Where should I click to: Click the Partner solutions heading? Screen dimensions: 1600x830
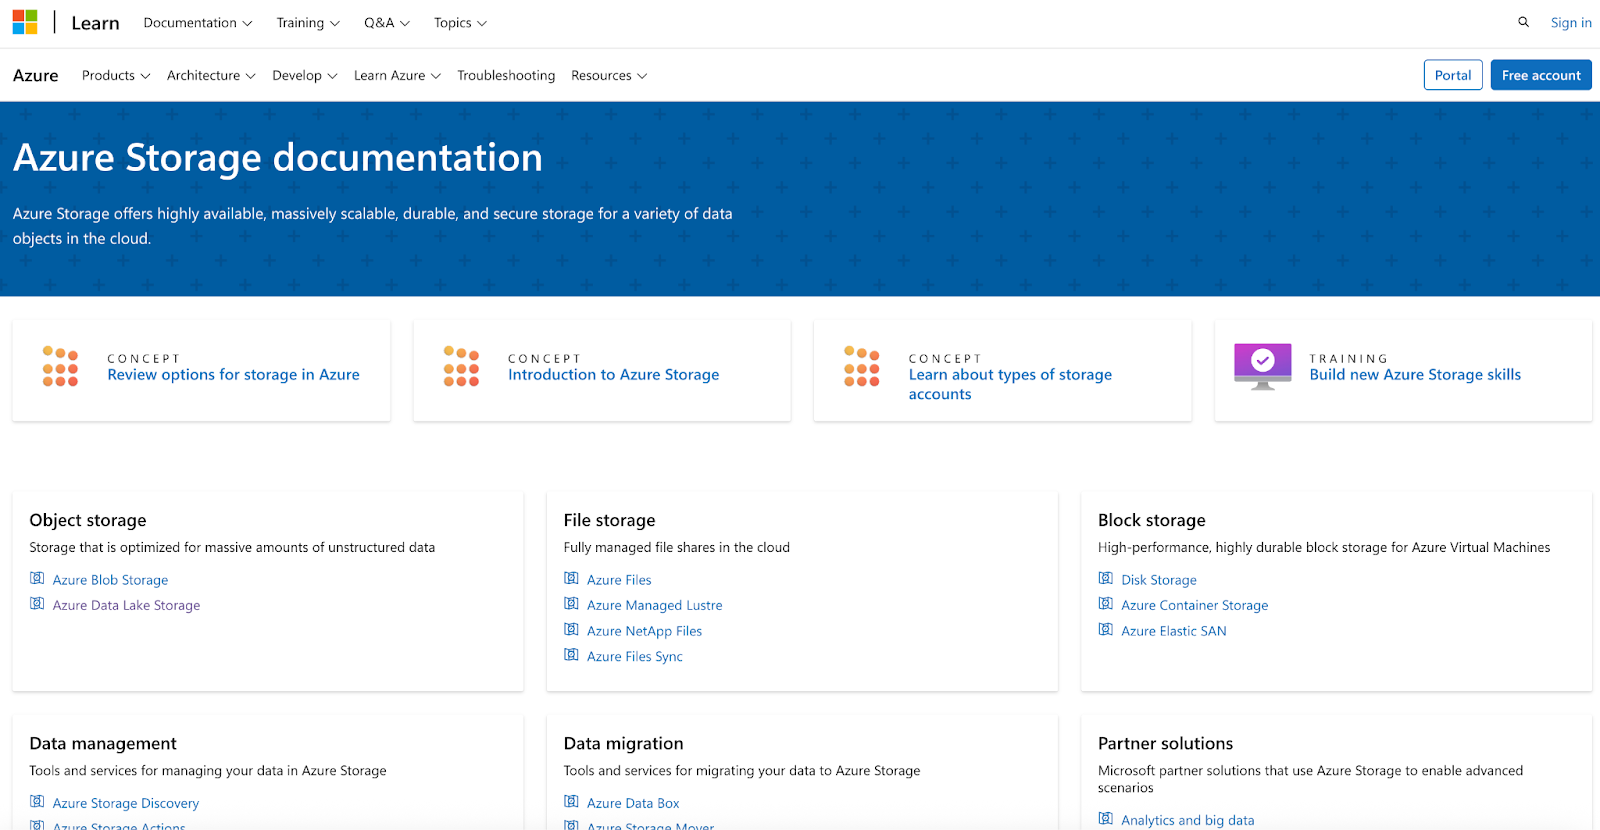click(1165, 743)
